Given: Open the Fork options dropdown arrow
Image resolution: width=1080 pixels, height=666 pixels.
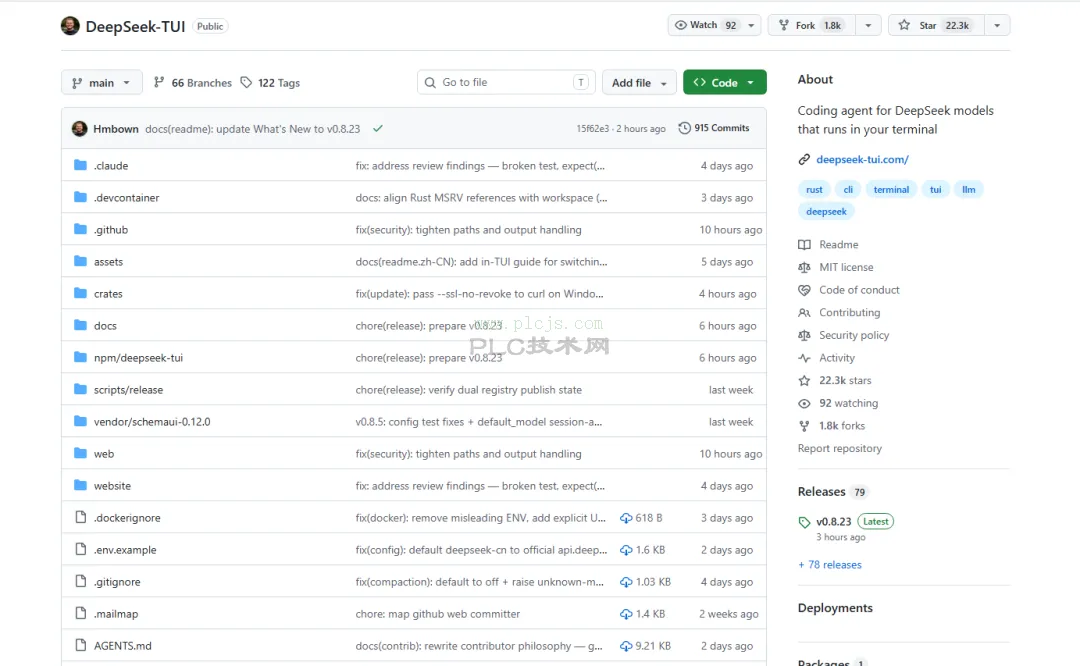Looking at the screenshot, I should pos(868,25).
